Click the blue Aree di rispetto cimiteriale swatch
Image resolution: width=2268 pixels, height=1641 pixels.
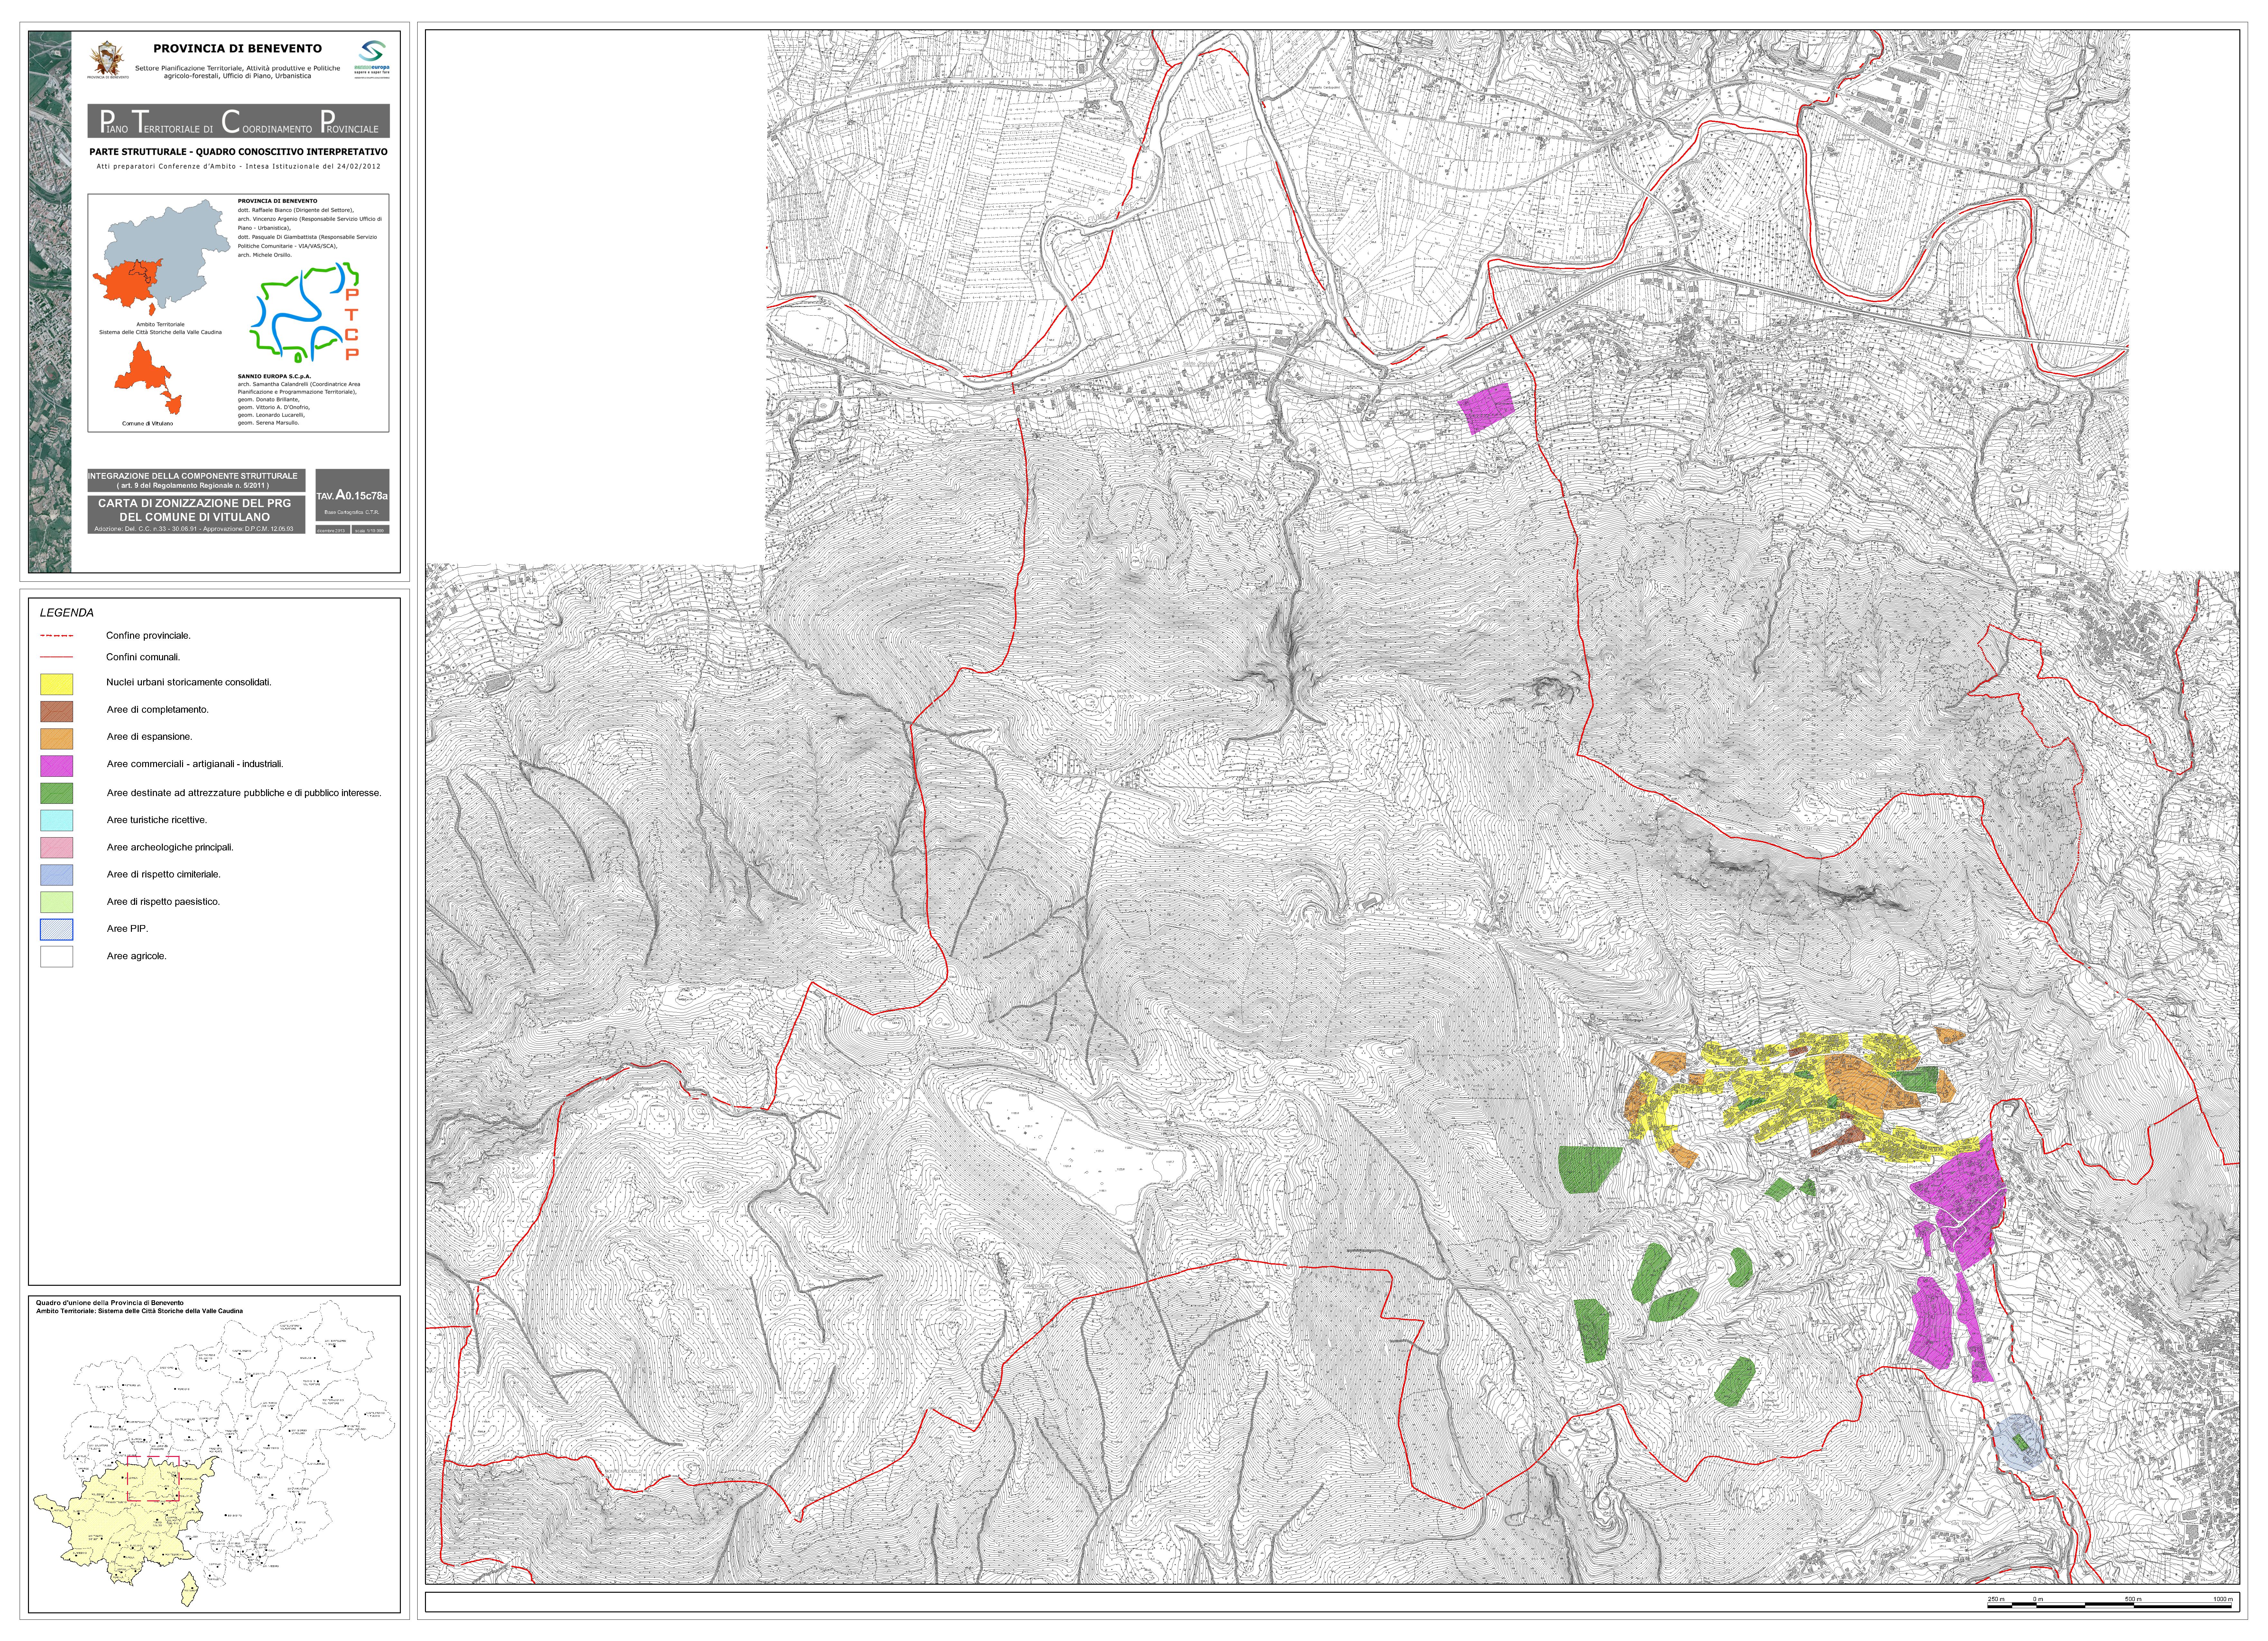[57, 875]
